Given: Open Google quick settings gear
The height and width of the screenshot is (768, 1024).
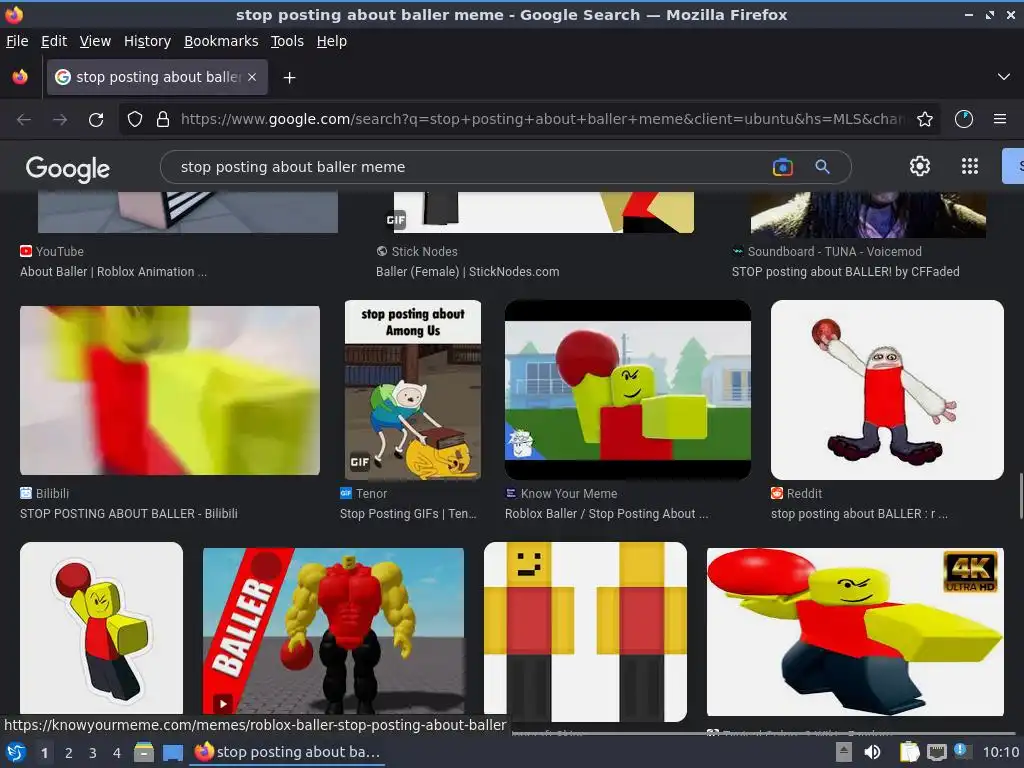Looking at the screenshot, I should tap(920, 167).
